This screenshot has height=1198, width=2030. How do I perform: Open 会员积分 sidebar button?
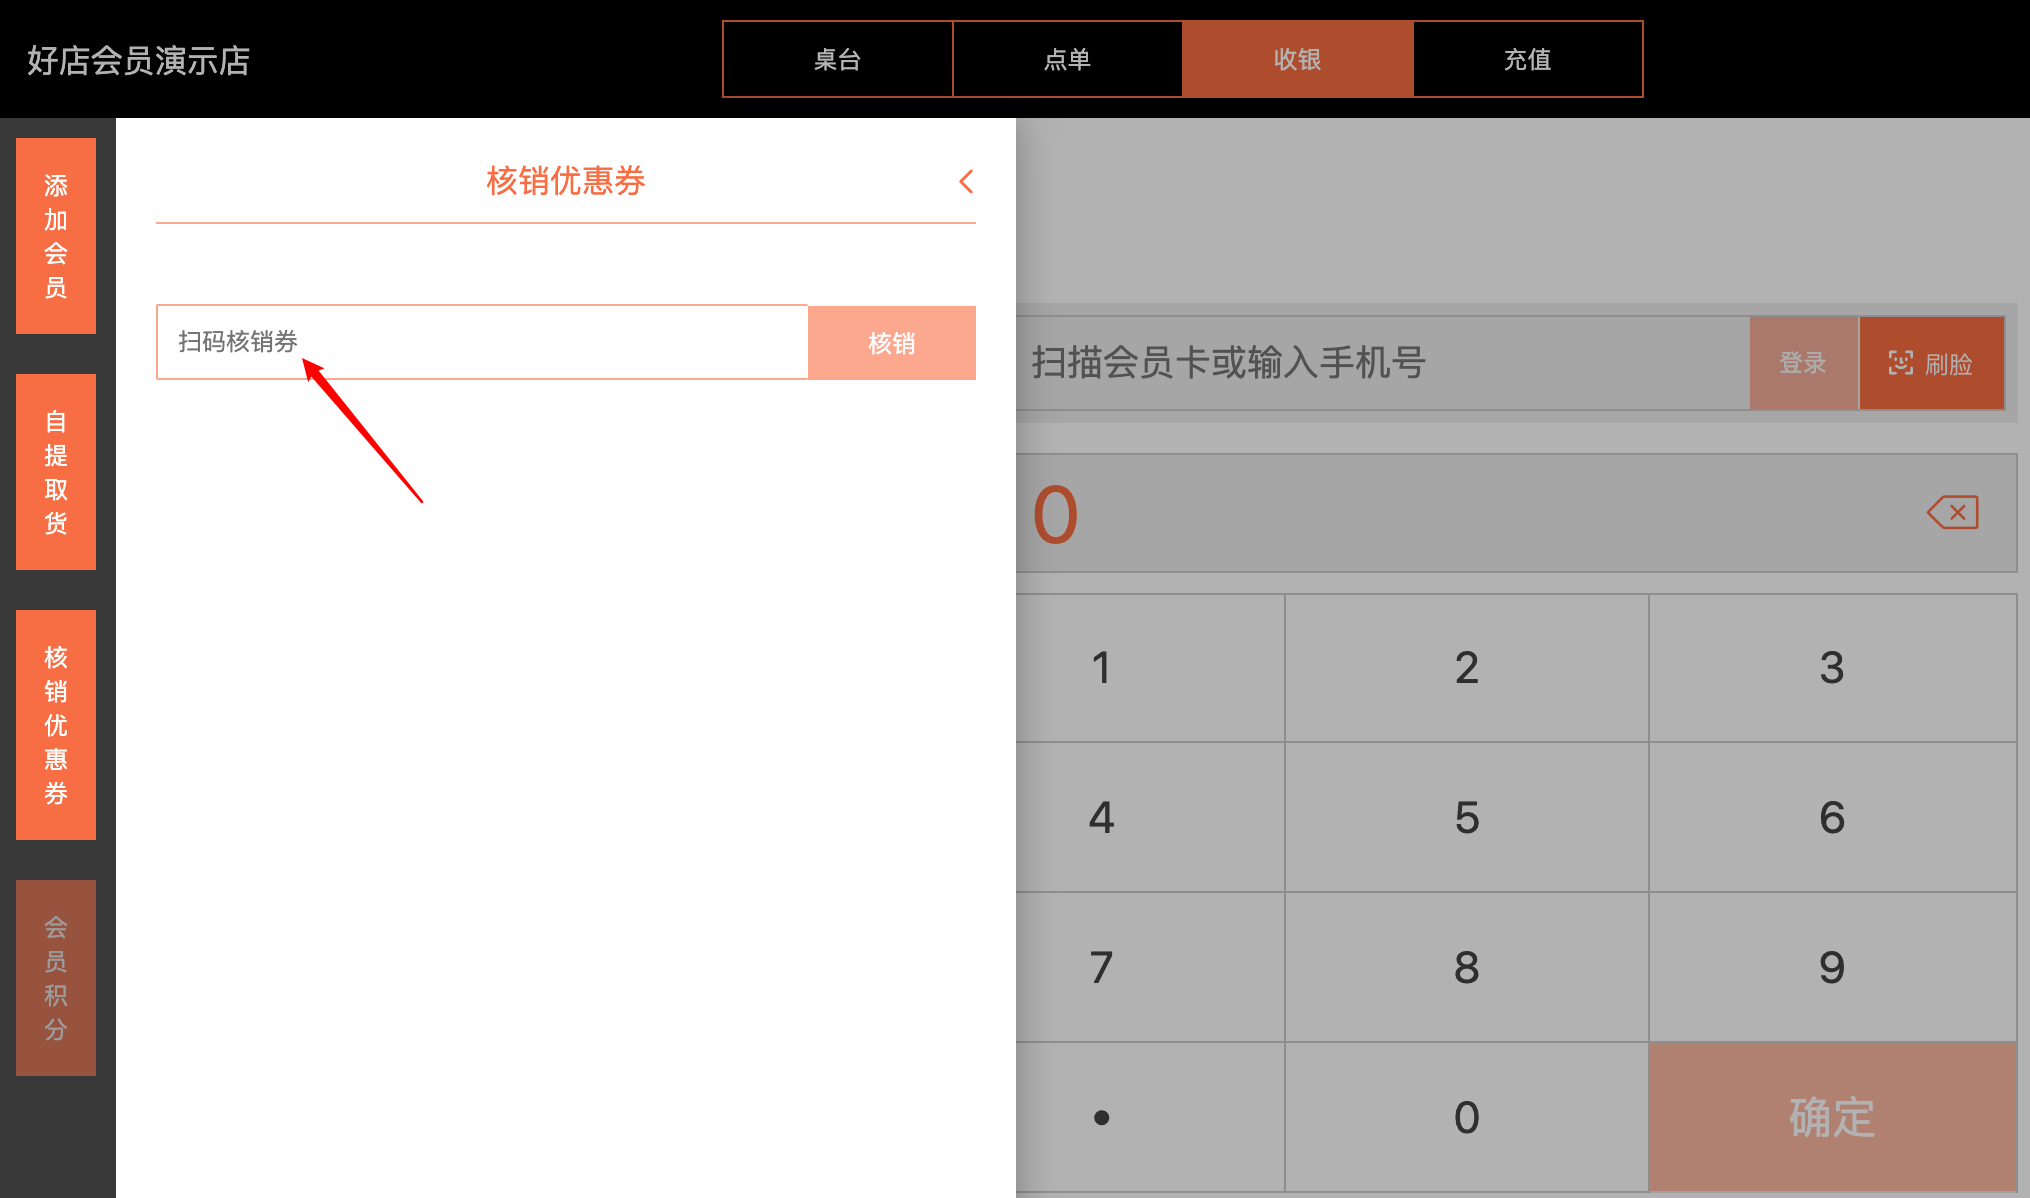click(x=56, y=978)
